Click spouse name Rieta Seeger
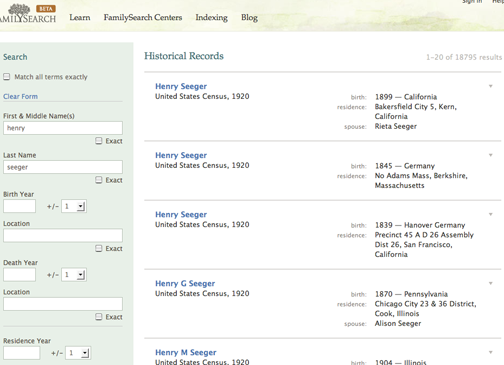The image size is (504, 365). 396,126
